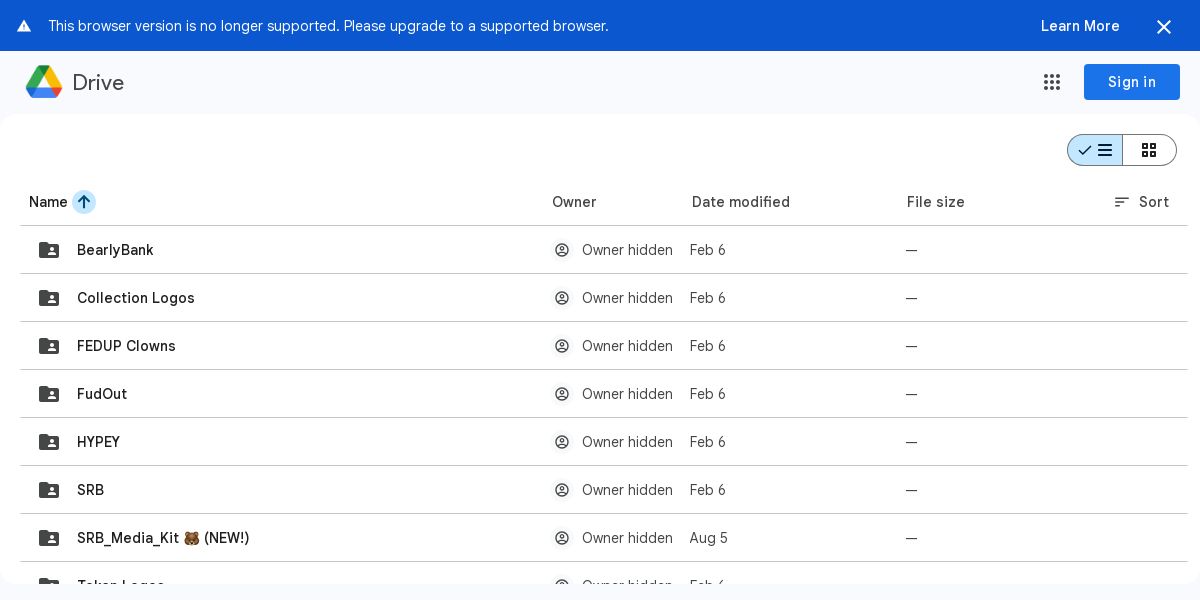The height and width of the screenshot is (600, 1200).
Task: Click the owner avatar icon in BearlyBank row
Action: point(562,250)
